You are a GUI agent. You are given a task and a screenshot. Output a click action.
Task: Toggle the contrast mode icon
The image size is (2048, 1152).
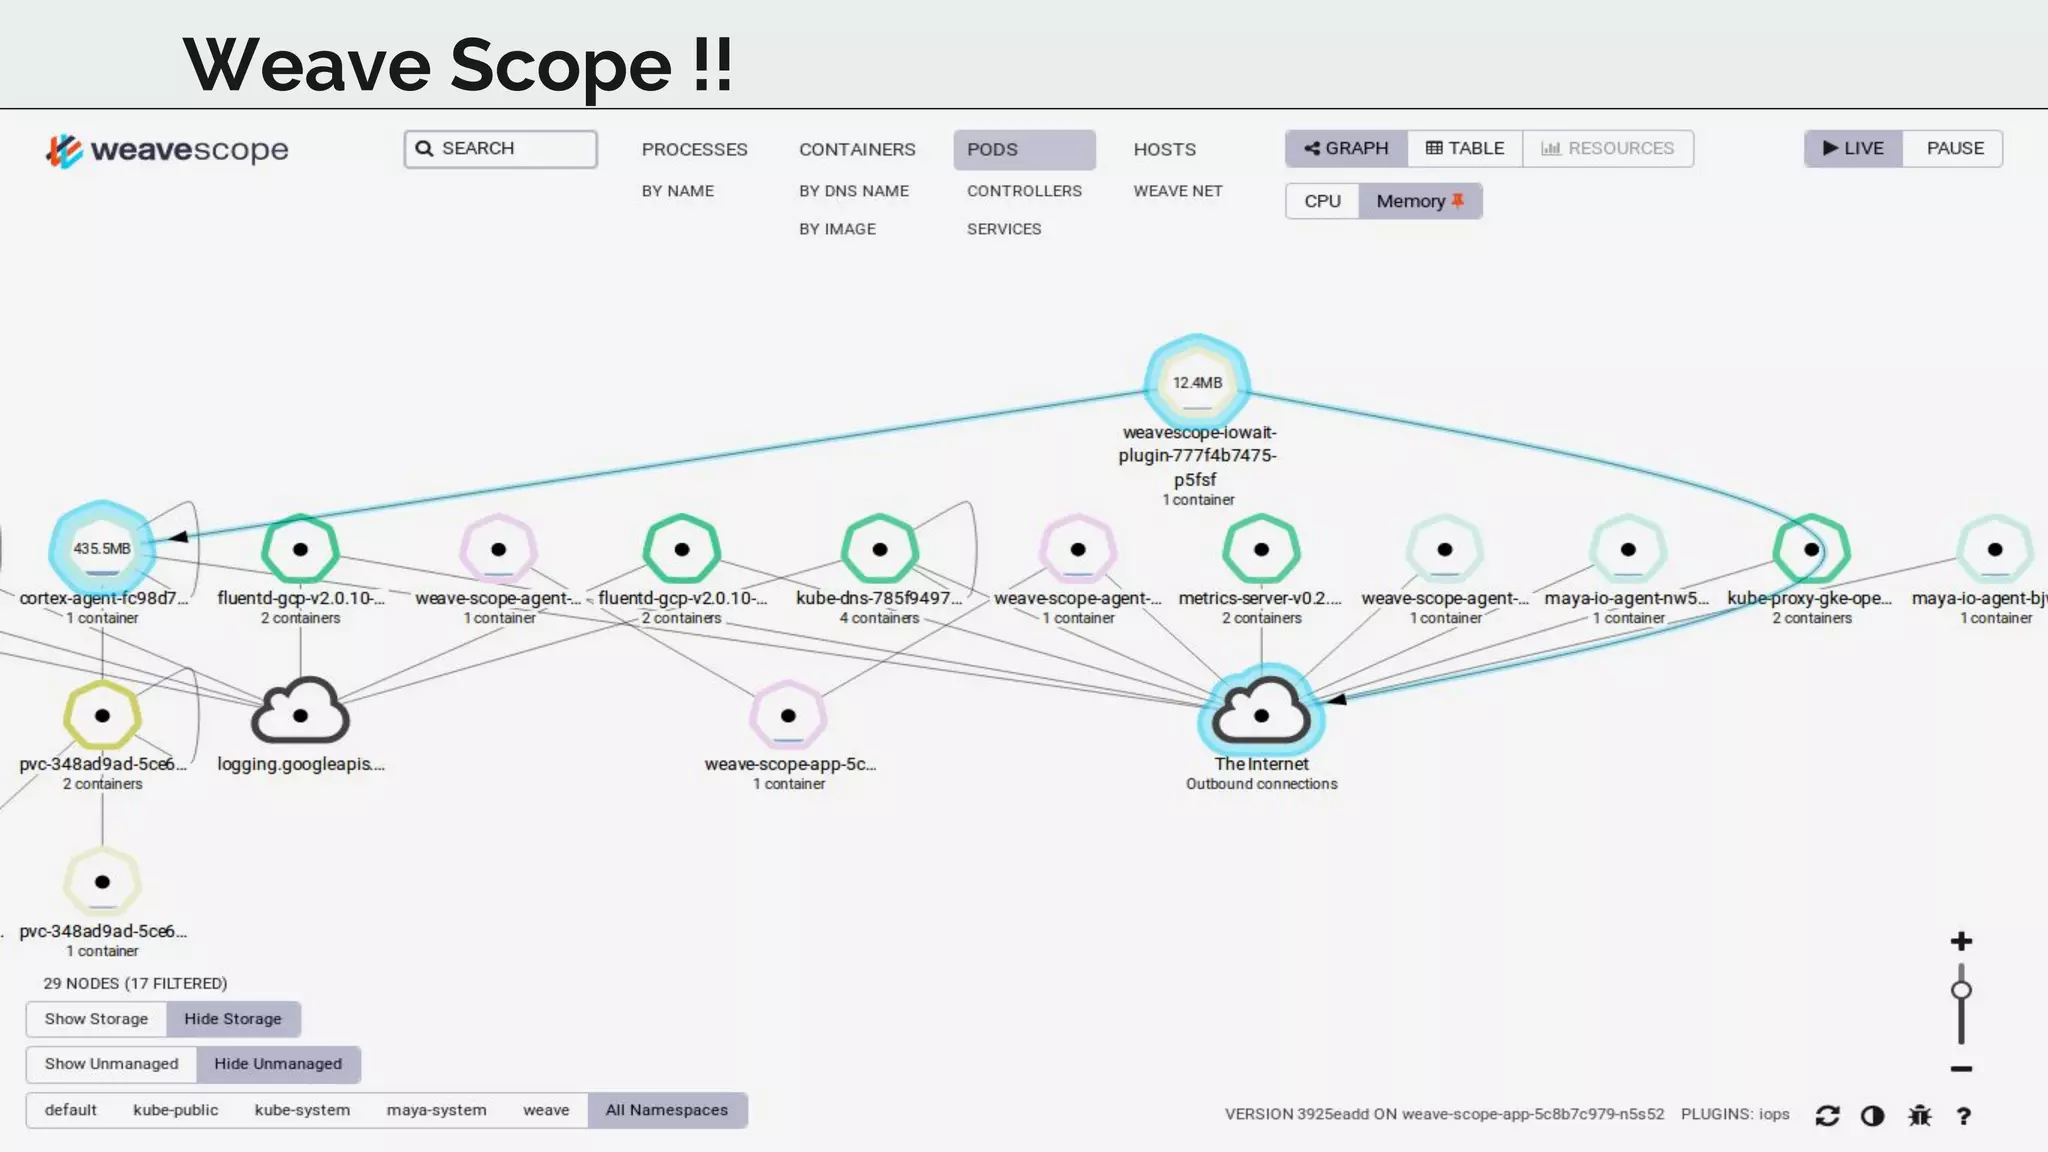(1872, 1116)
